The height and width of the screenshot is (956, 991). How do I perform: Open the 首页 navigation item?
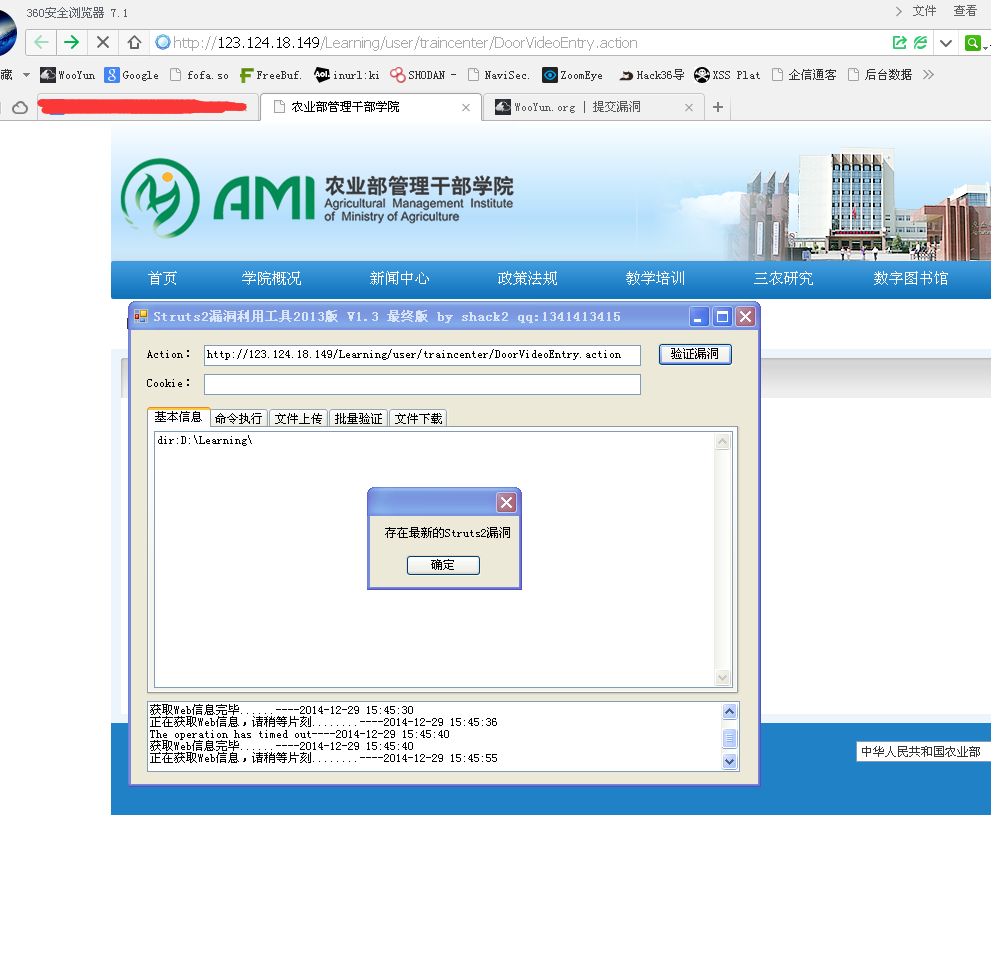[x=162, y=279]
